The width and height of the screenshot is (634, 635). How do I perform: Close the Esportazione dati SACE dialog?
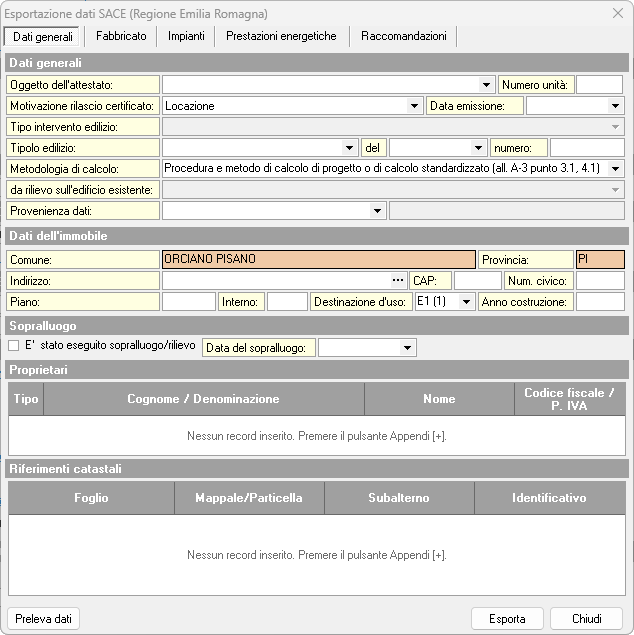[x=615, y=13]
